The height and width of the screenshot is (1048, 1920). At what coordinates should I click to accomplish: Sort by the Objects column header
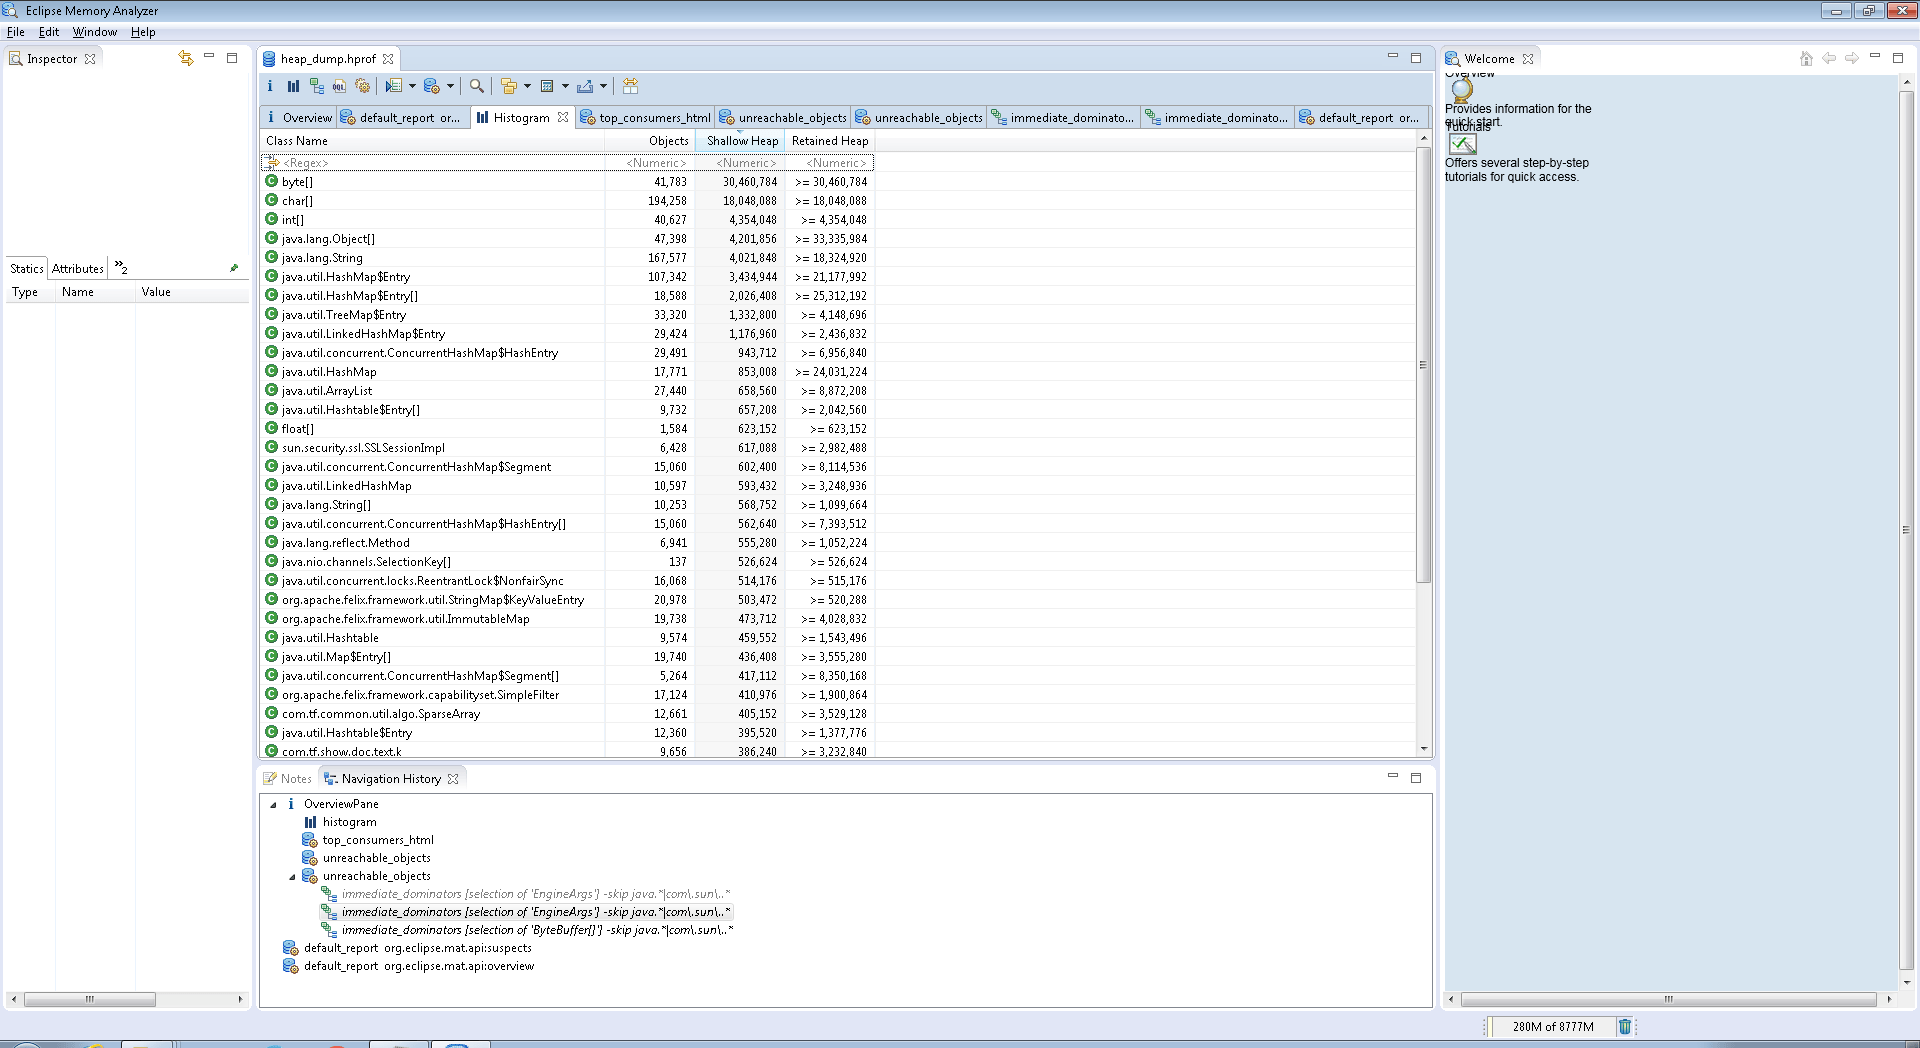(650, 141)
